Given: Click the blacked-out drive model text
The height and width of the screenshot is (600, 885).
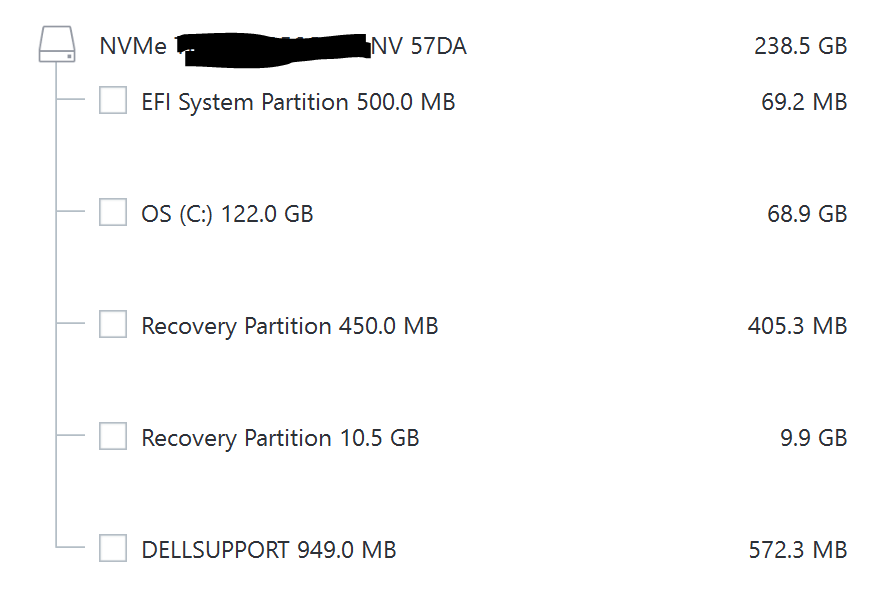Looking at the screenshot, I should [272, 47].
